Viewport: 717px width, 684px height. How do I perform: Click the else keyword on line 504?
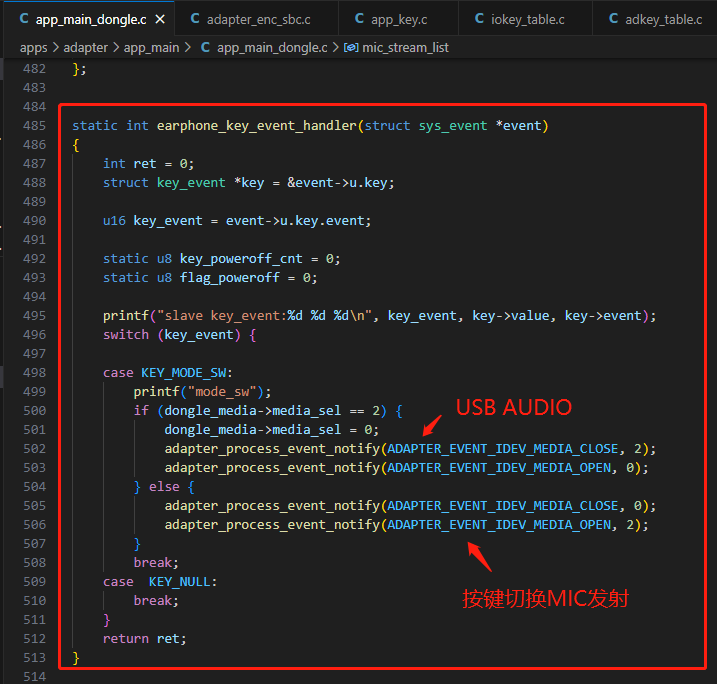tap(164, 487)
